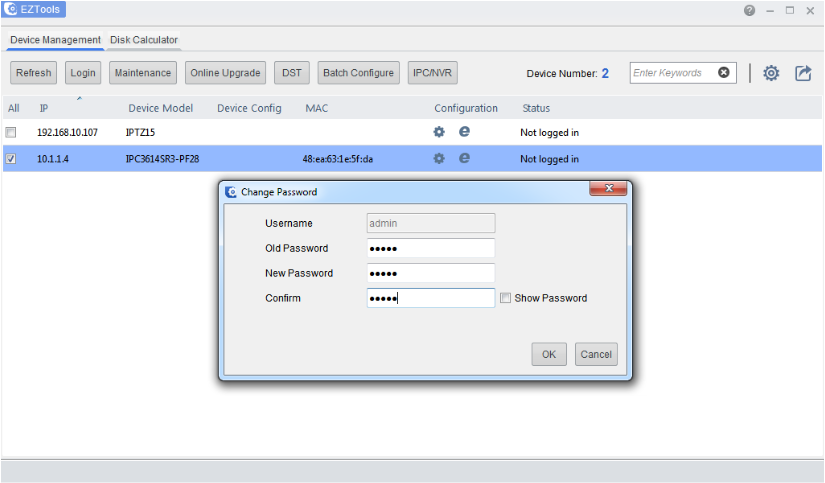Image resolution: width=825 pixels, height=483 pixels.
Task: Click MAC address 48:ea:63:1e:5f:da
Action: click(x=337, y=158)
